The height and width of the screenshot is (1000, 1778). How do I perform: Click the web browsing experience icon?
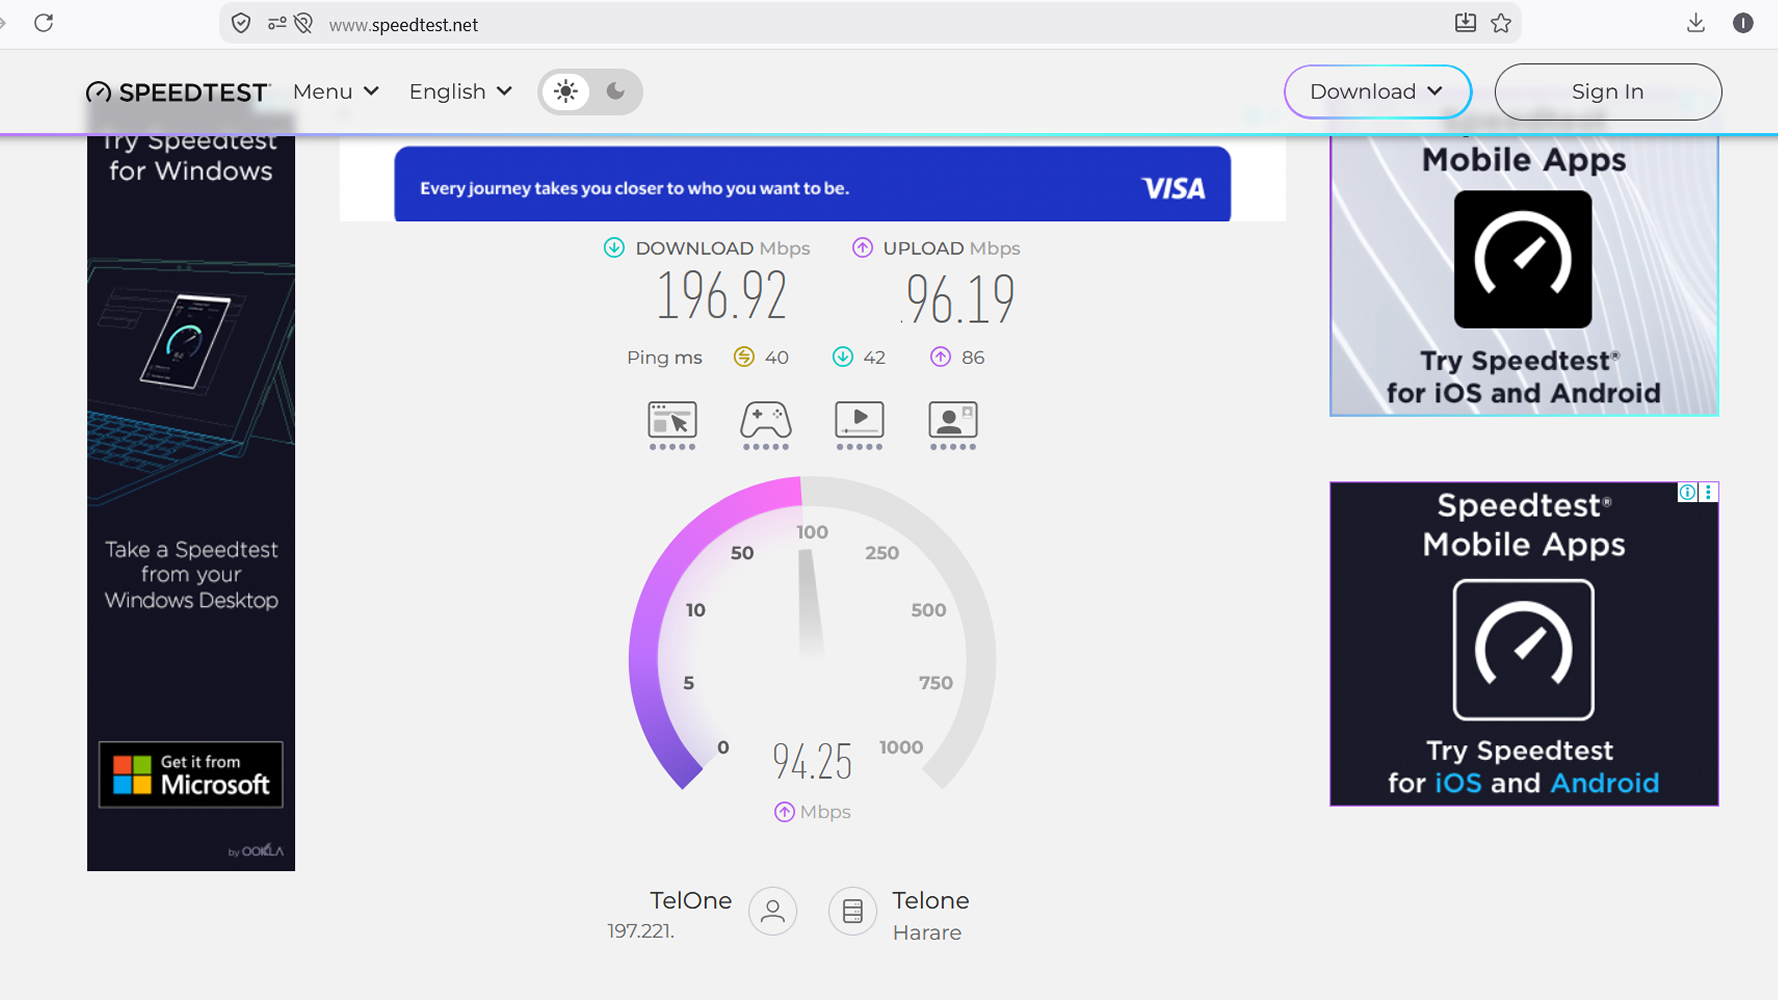(x=672, y=425)
